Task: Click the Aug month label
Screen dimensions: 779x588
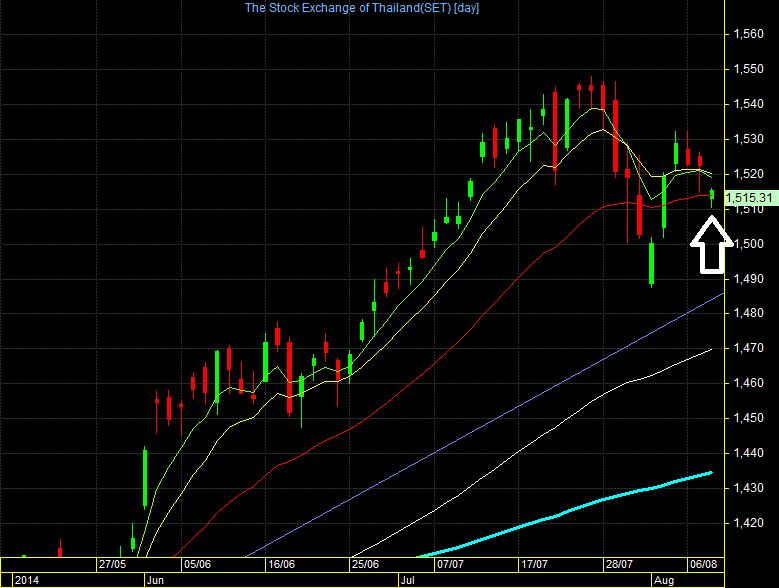Action: pos(664,580)
